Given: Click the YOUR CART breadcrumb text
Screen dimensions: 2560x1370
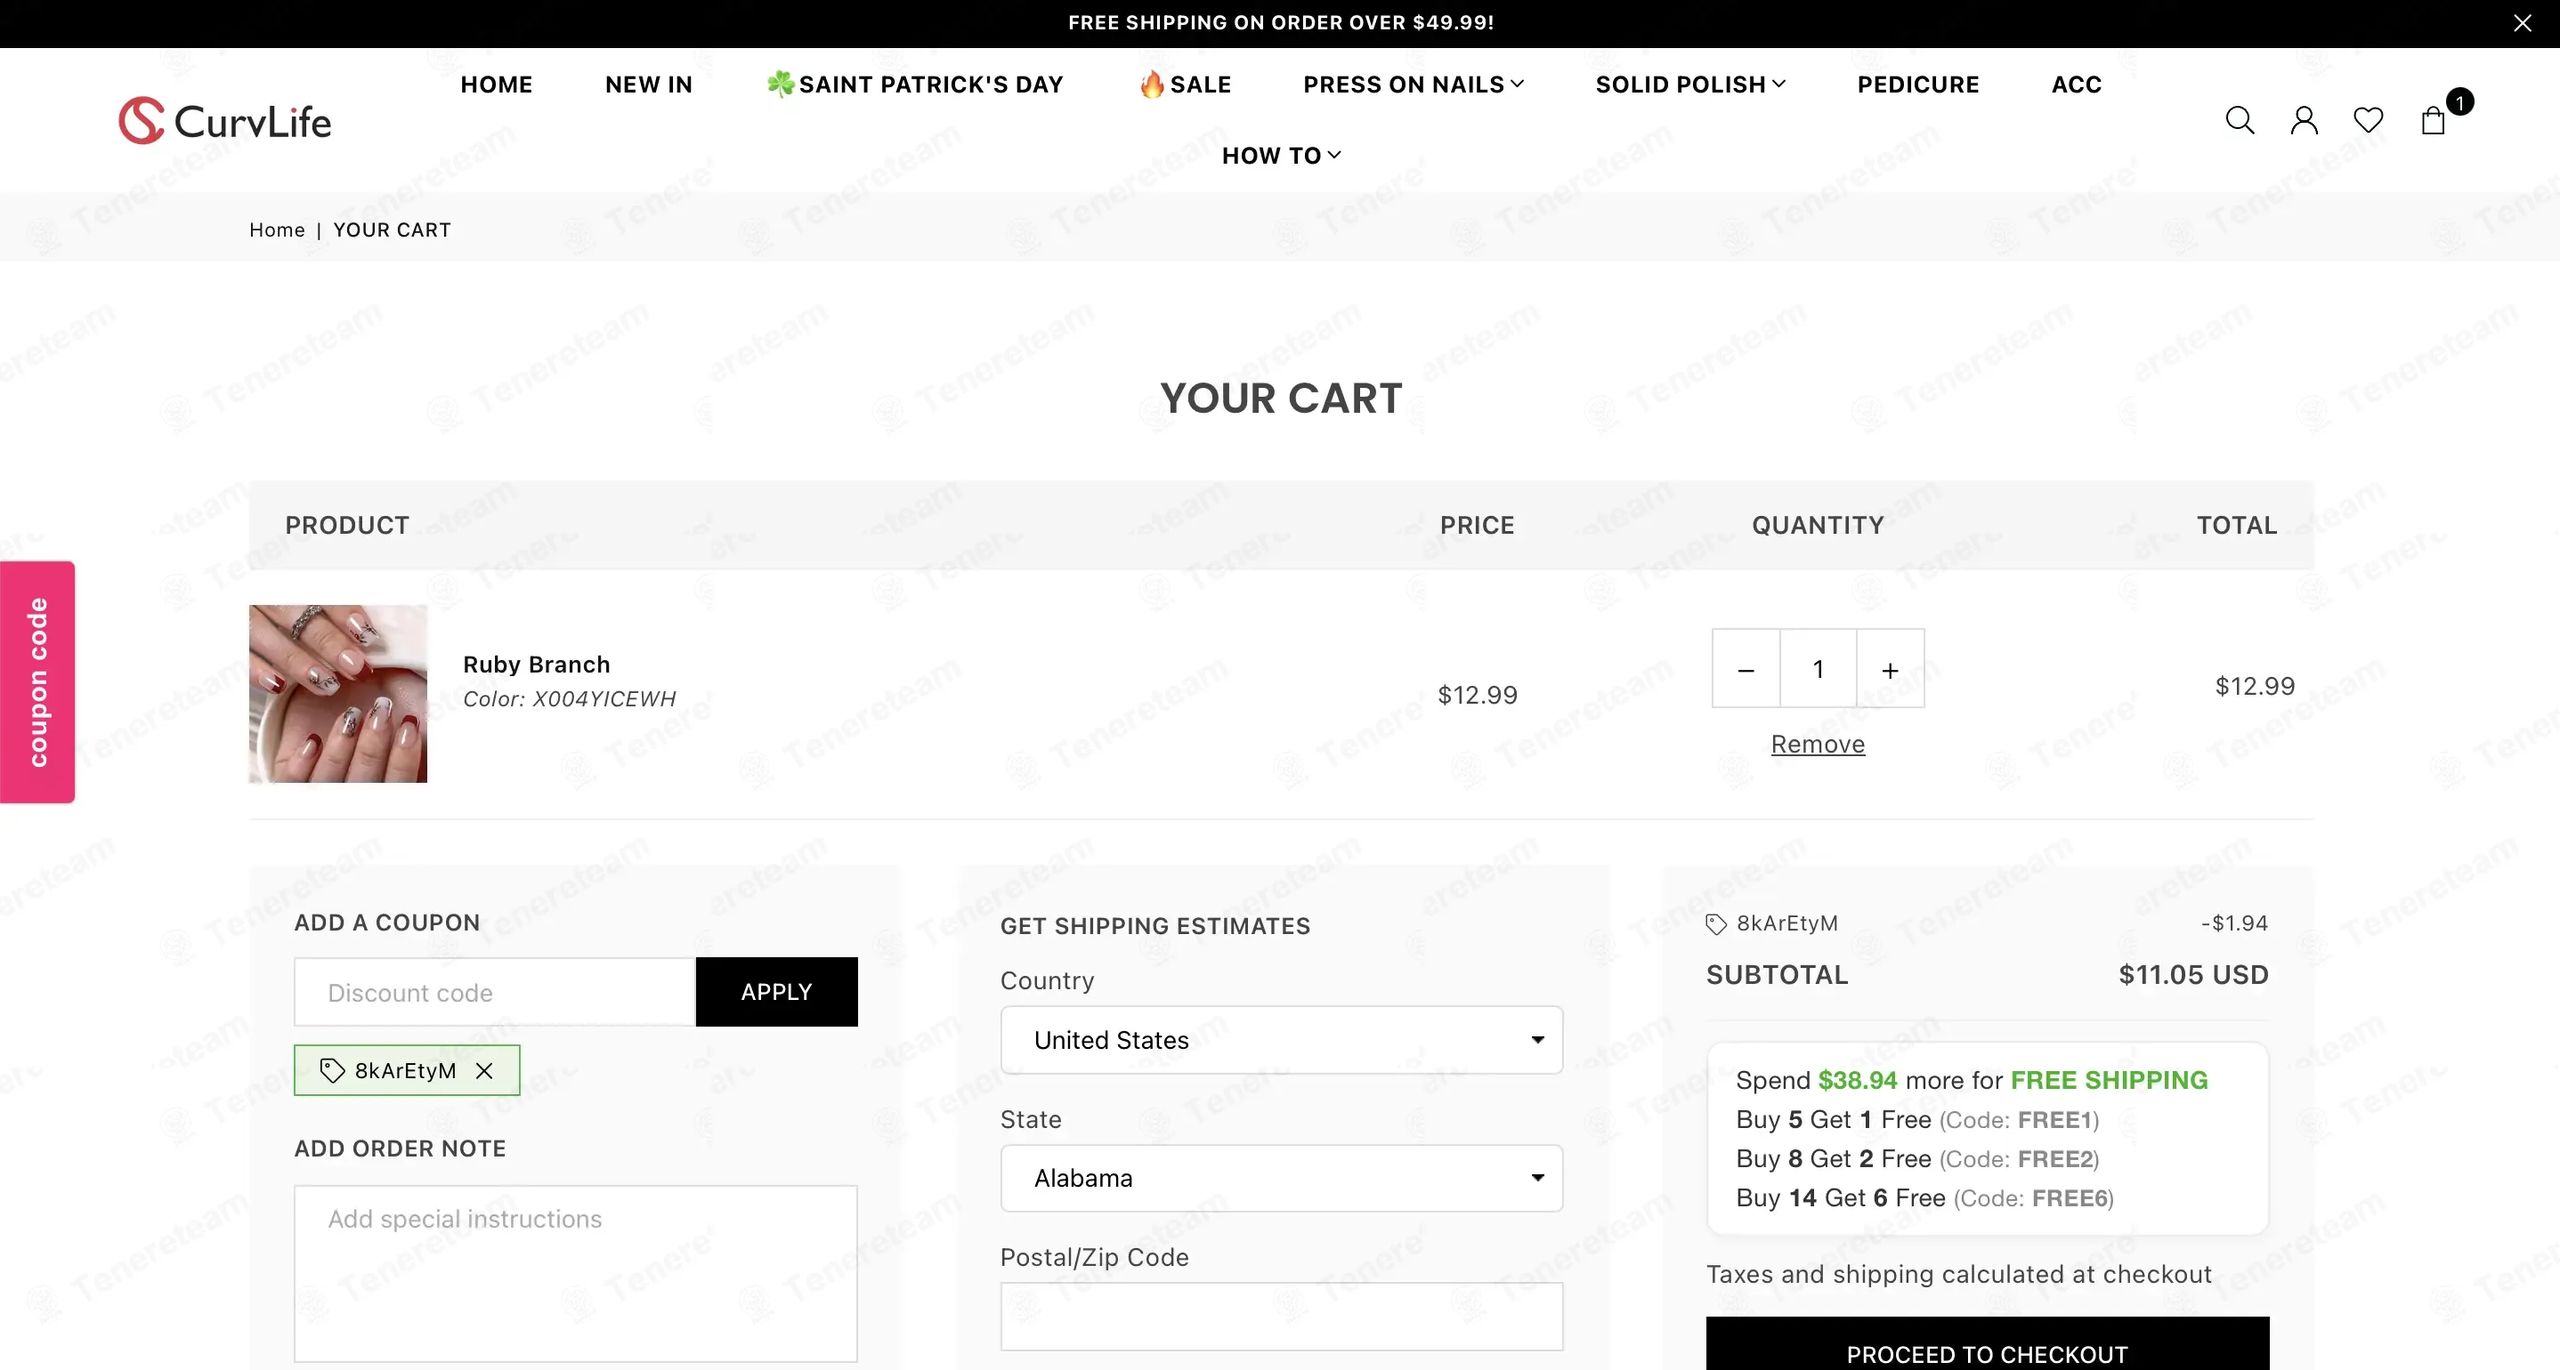Looking at the screenshot, I should coord(392,230).
